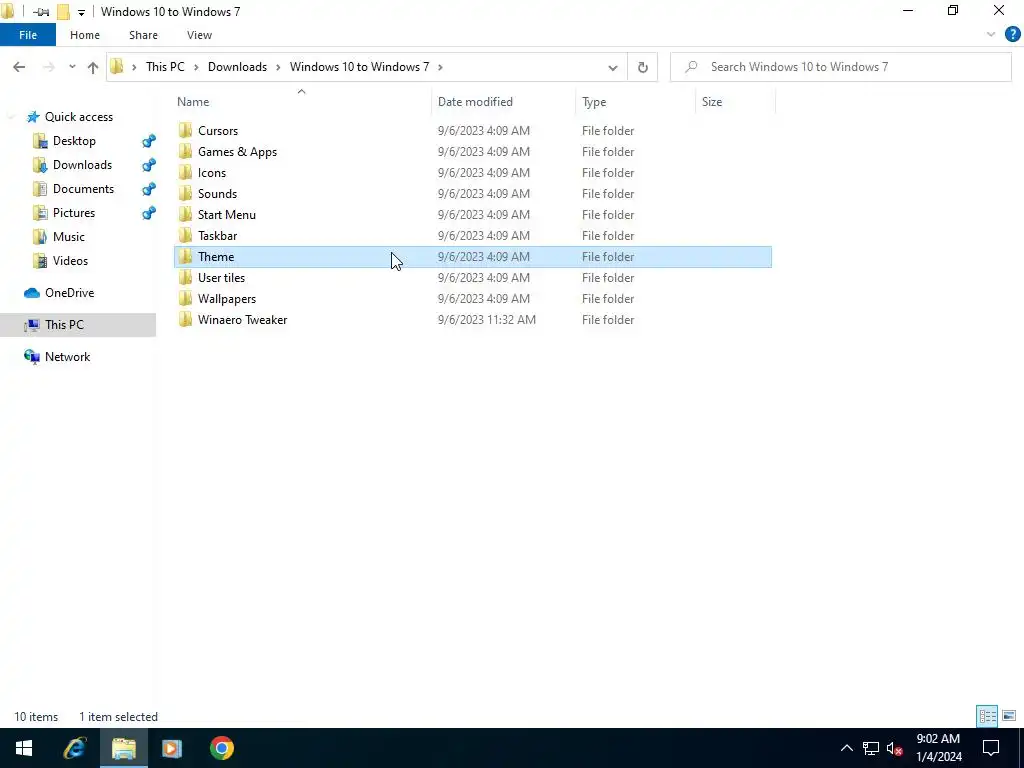1024x768 pixels.
Task: Expand root breadcrumb chevron before This PC
Action: [x=134, y=67]
